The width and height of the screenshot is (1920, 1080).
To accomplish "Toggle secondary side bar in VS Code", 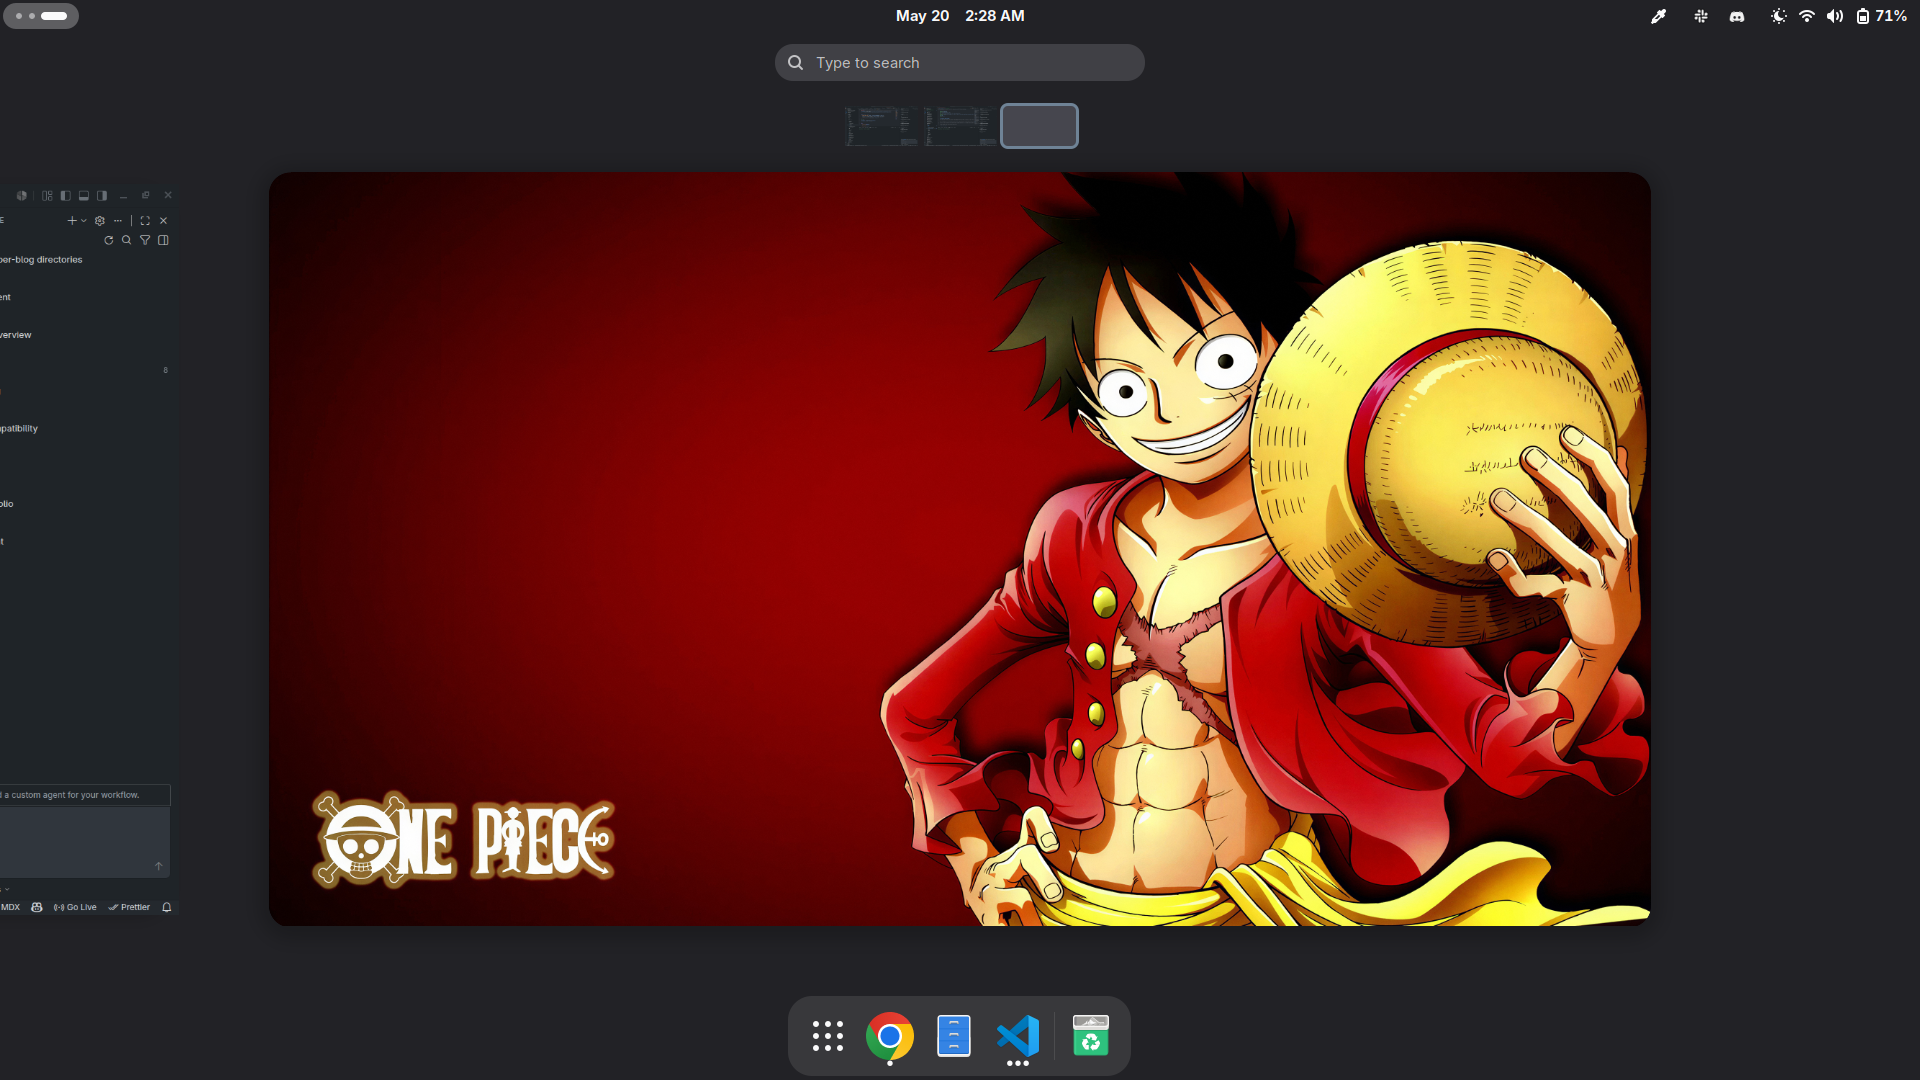I will [102, 196].
